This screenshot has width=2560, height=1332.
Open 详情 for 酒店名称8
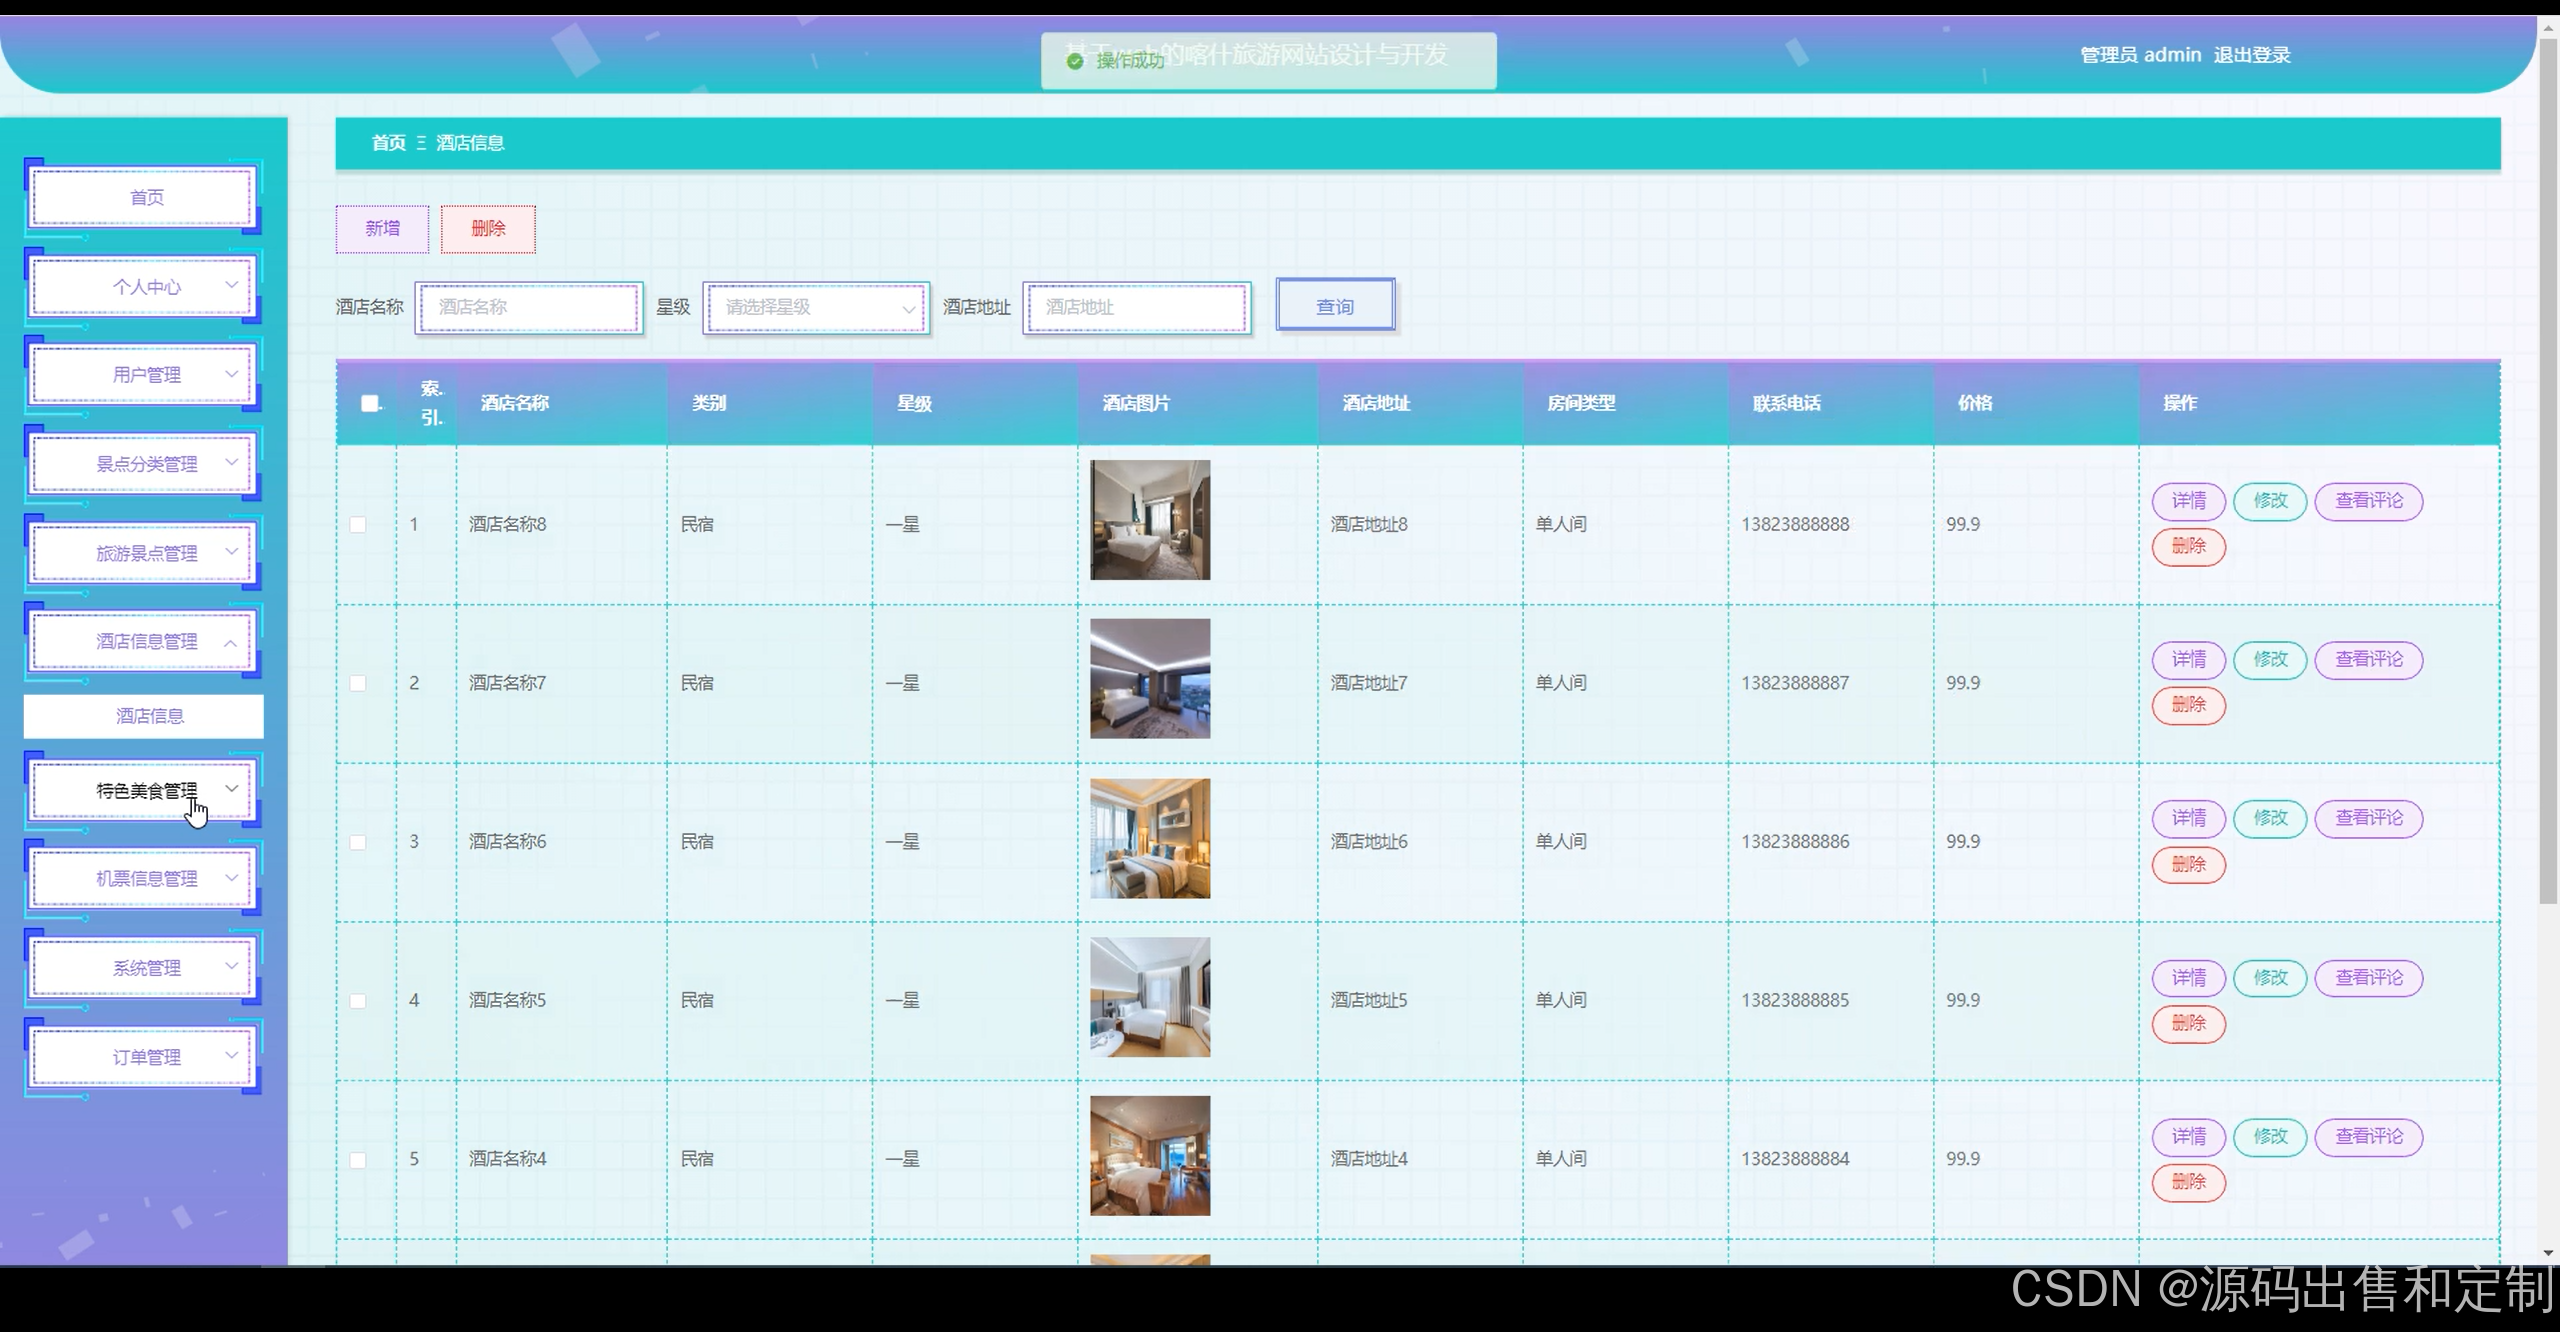2188,501
